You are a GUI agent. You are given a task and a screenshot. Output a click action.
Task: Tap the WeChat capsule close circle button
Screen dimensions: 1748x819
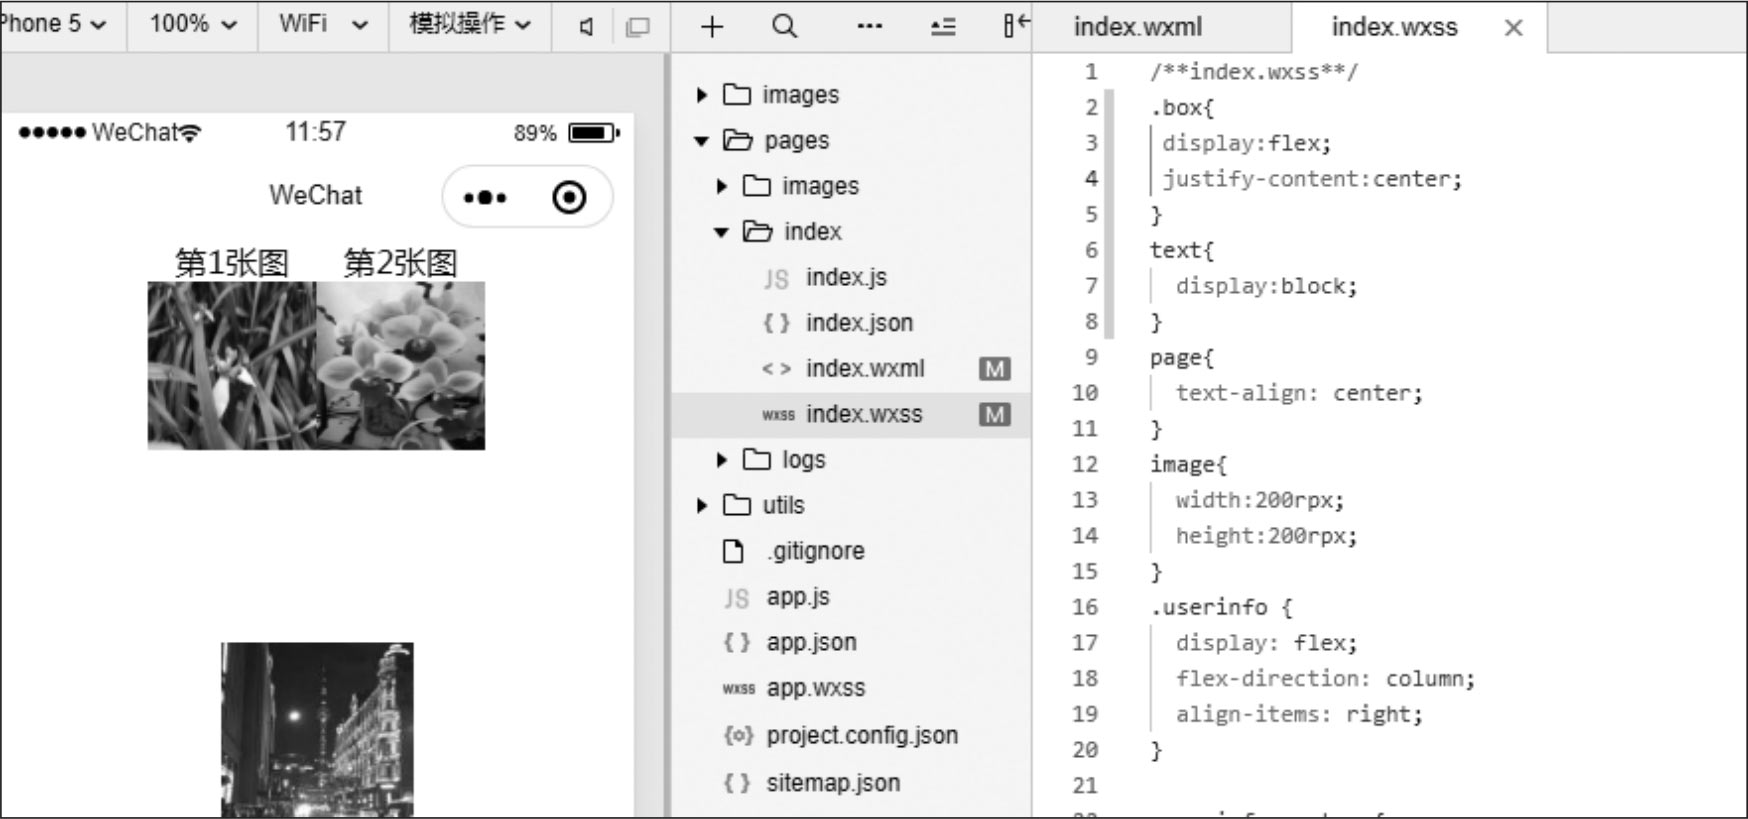pyautogui.click(x=569, y=198)
